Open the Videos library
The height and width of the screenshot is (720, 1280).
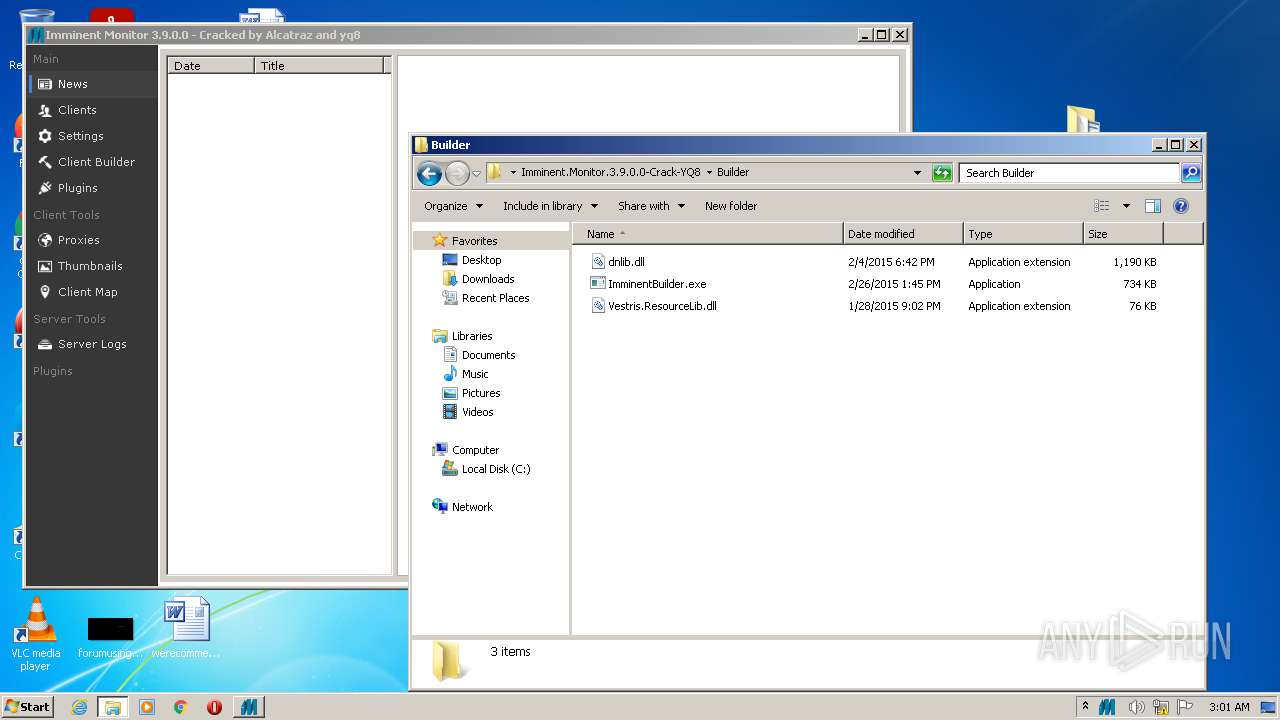pos(477,412)
